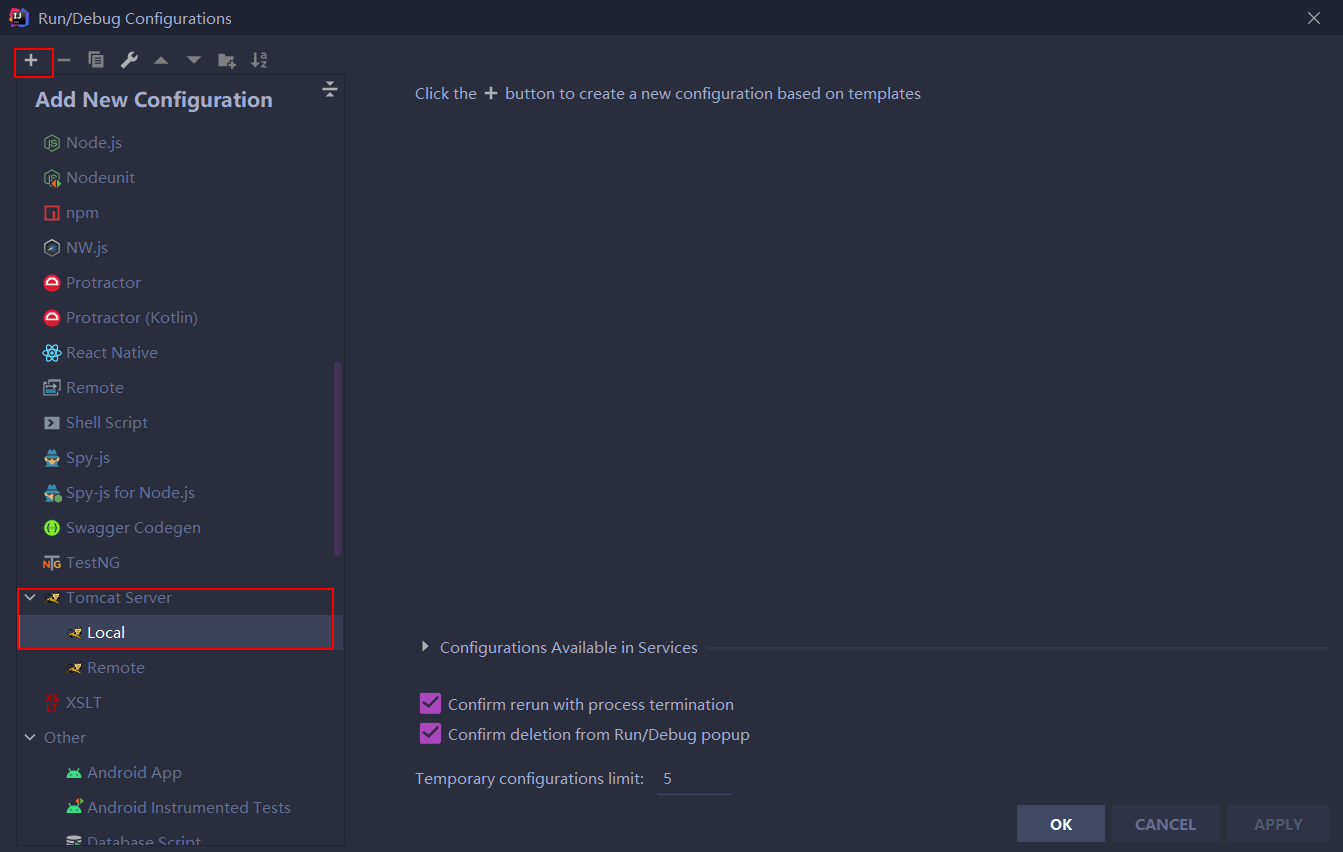Image resolution: width=1343 pixels, height=852 pixels.
Task: Click the configuration list vertical scrollbar
Action: (x=338, y=458)
